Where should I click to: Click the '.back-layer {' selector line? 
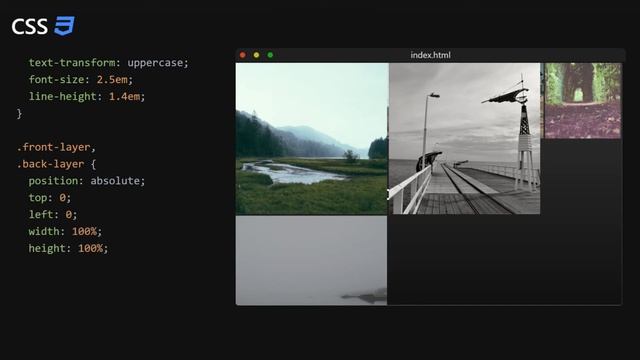[56, 164]
